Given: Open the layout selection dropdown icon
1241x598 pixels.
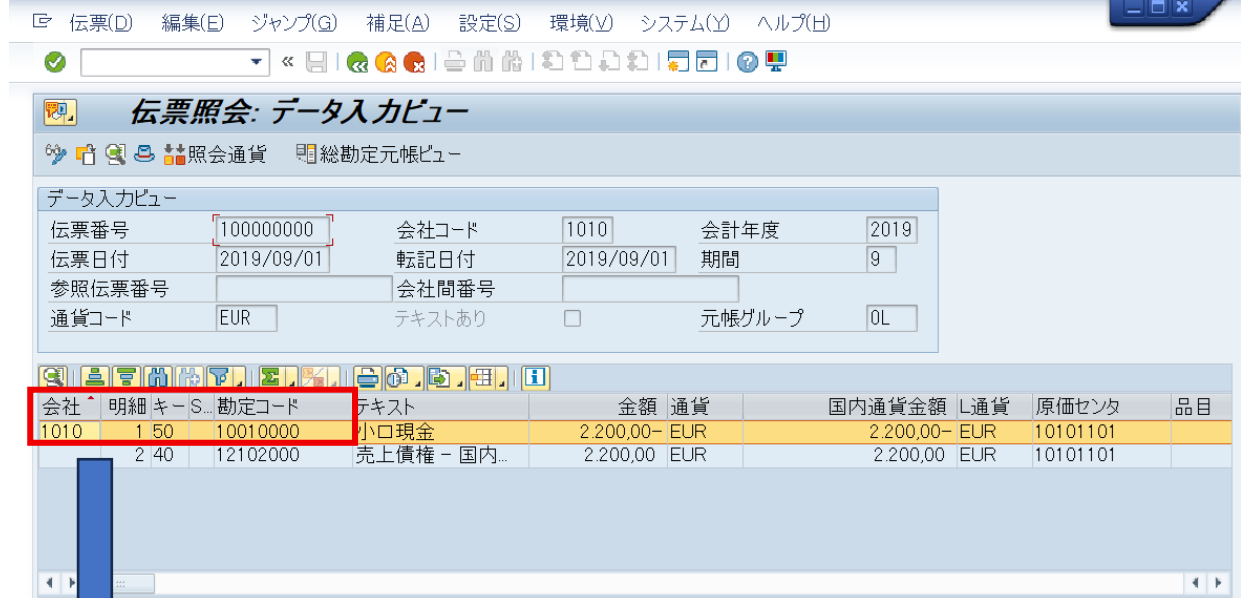Looking at the screenshot, I should click(487, 377).
